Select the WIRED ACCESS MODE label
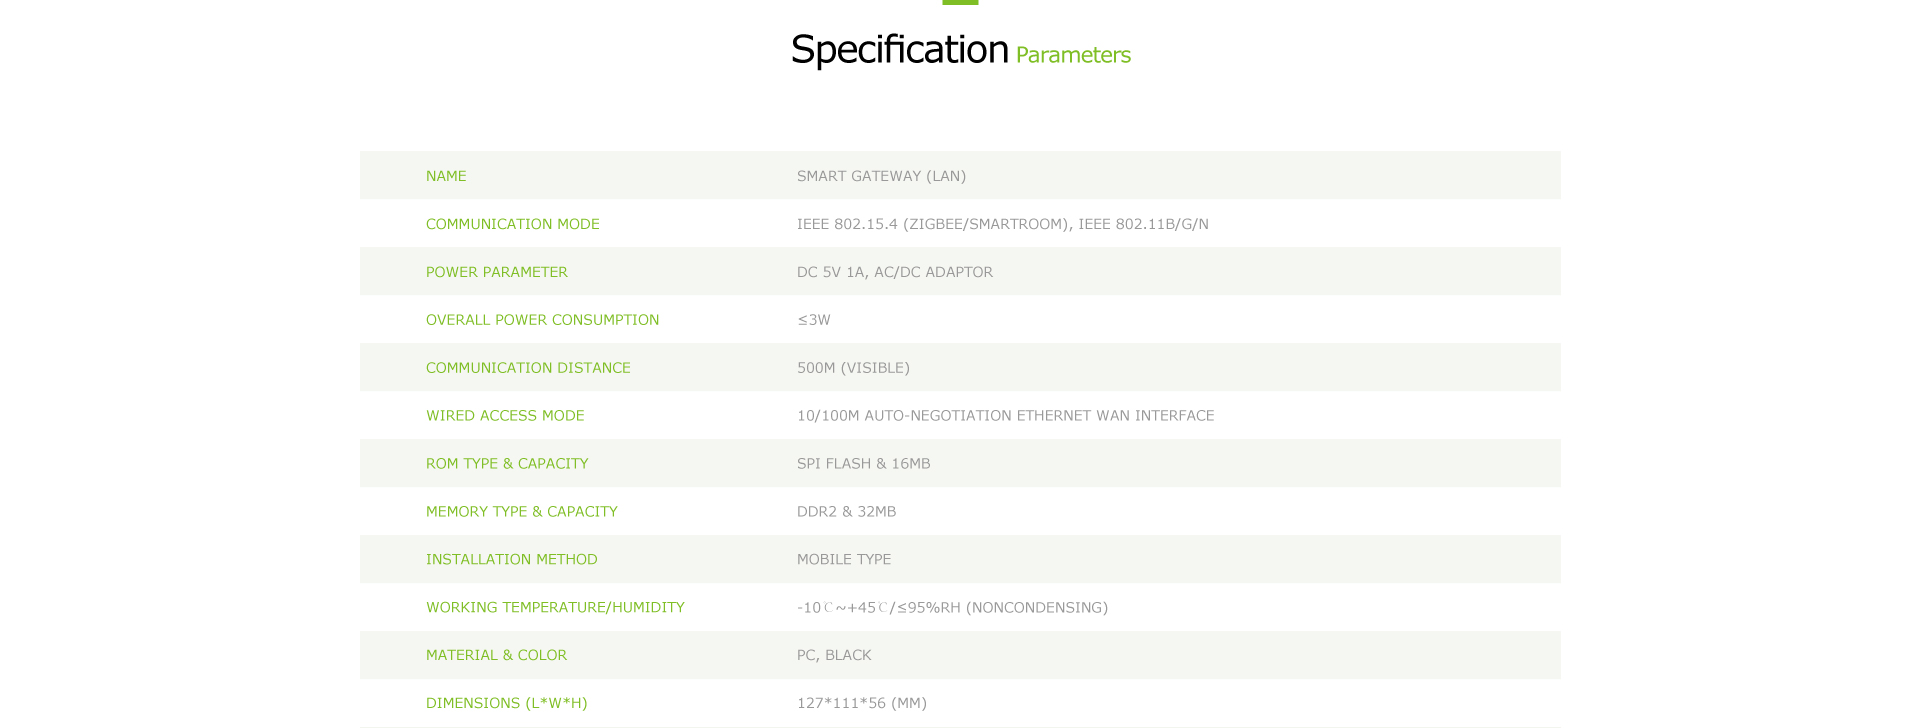This screenshot has width=1920, height=728. [x=505, y=415]
